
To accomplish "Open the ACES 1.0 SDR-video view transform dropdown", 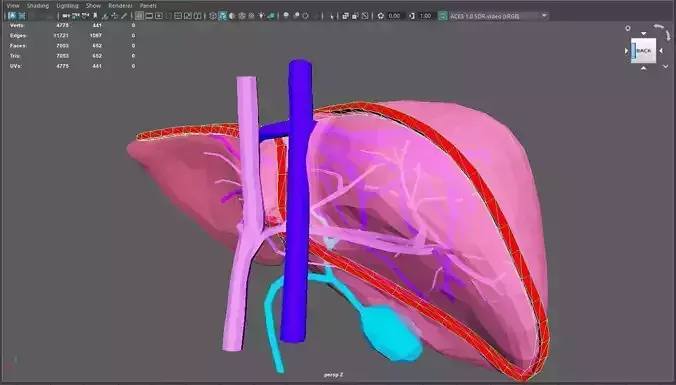I will tap(498, 16).
